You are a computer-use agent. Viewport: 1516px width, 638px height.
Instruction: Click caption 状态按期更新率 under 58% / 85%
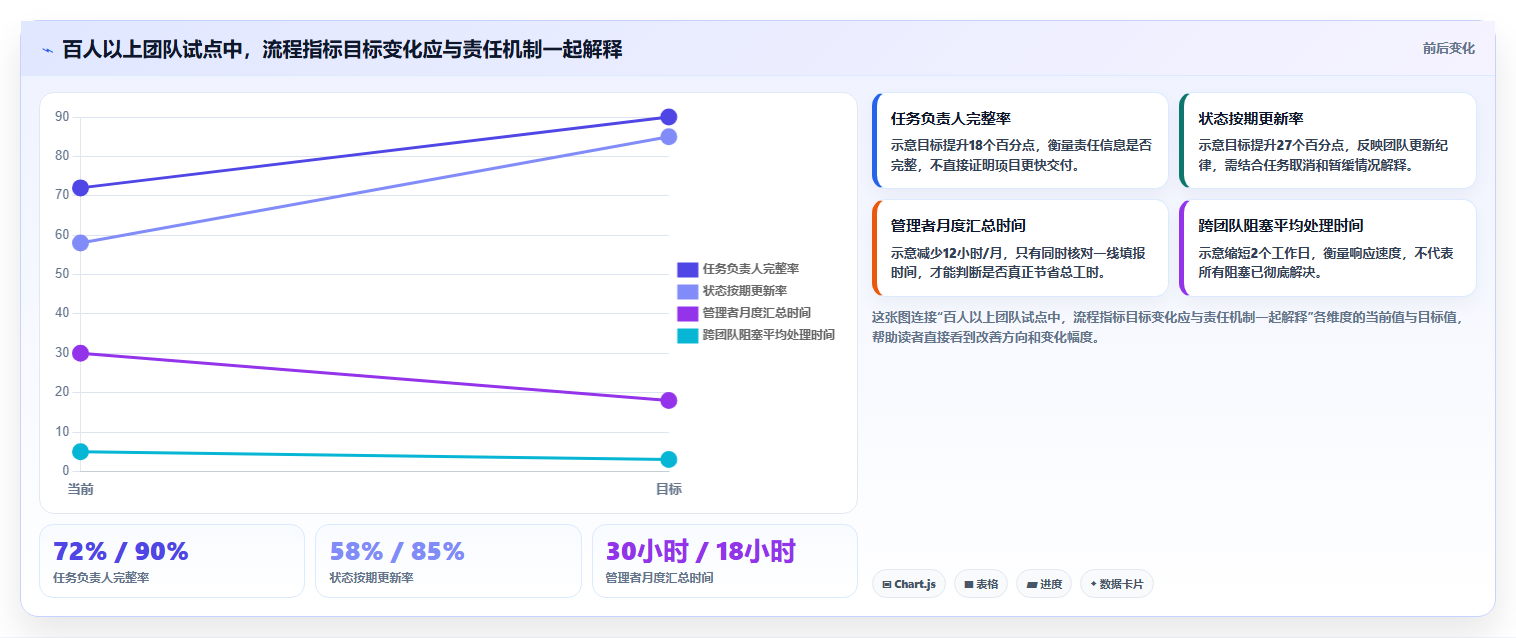pyautogui.click(x=371, y=578)
